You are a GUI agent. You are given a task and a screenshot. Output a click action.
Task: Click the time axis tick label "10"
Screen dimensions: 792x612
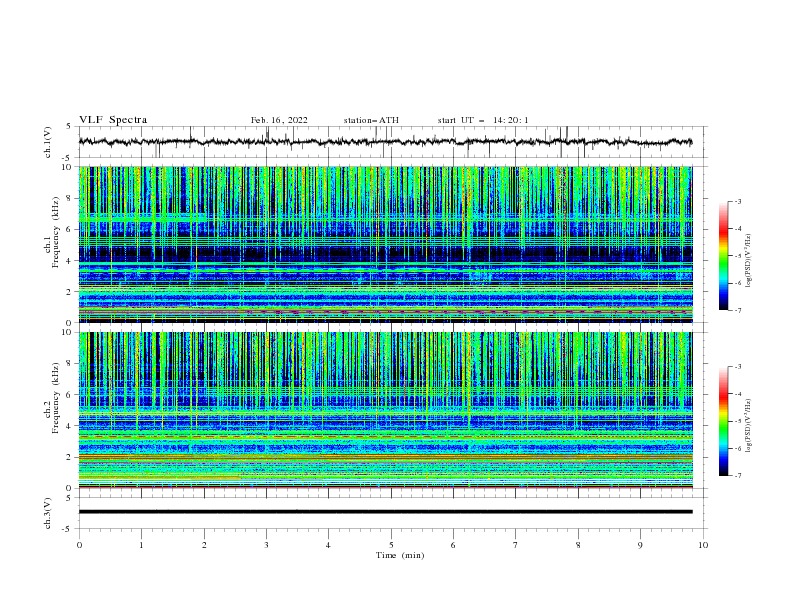point(703,545)
